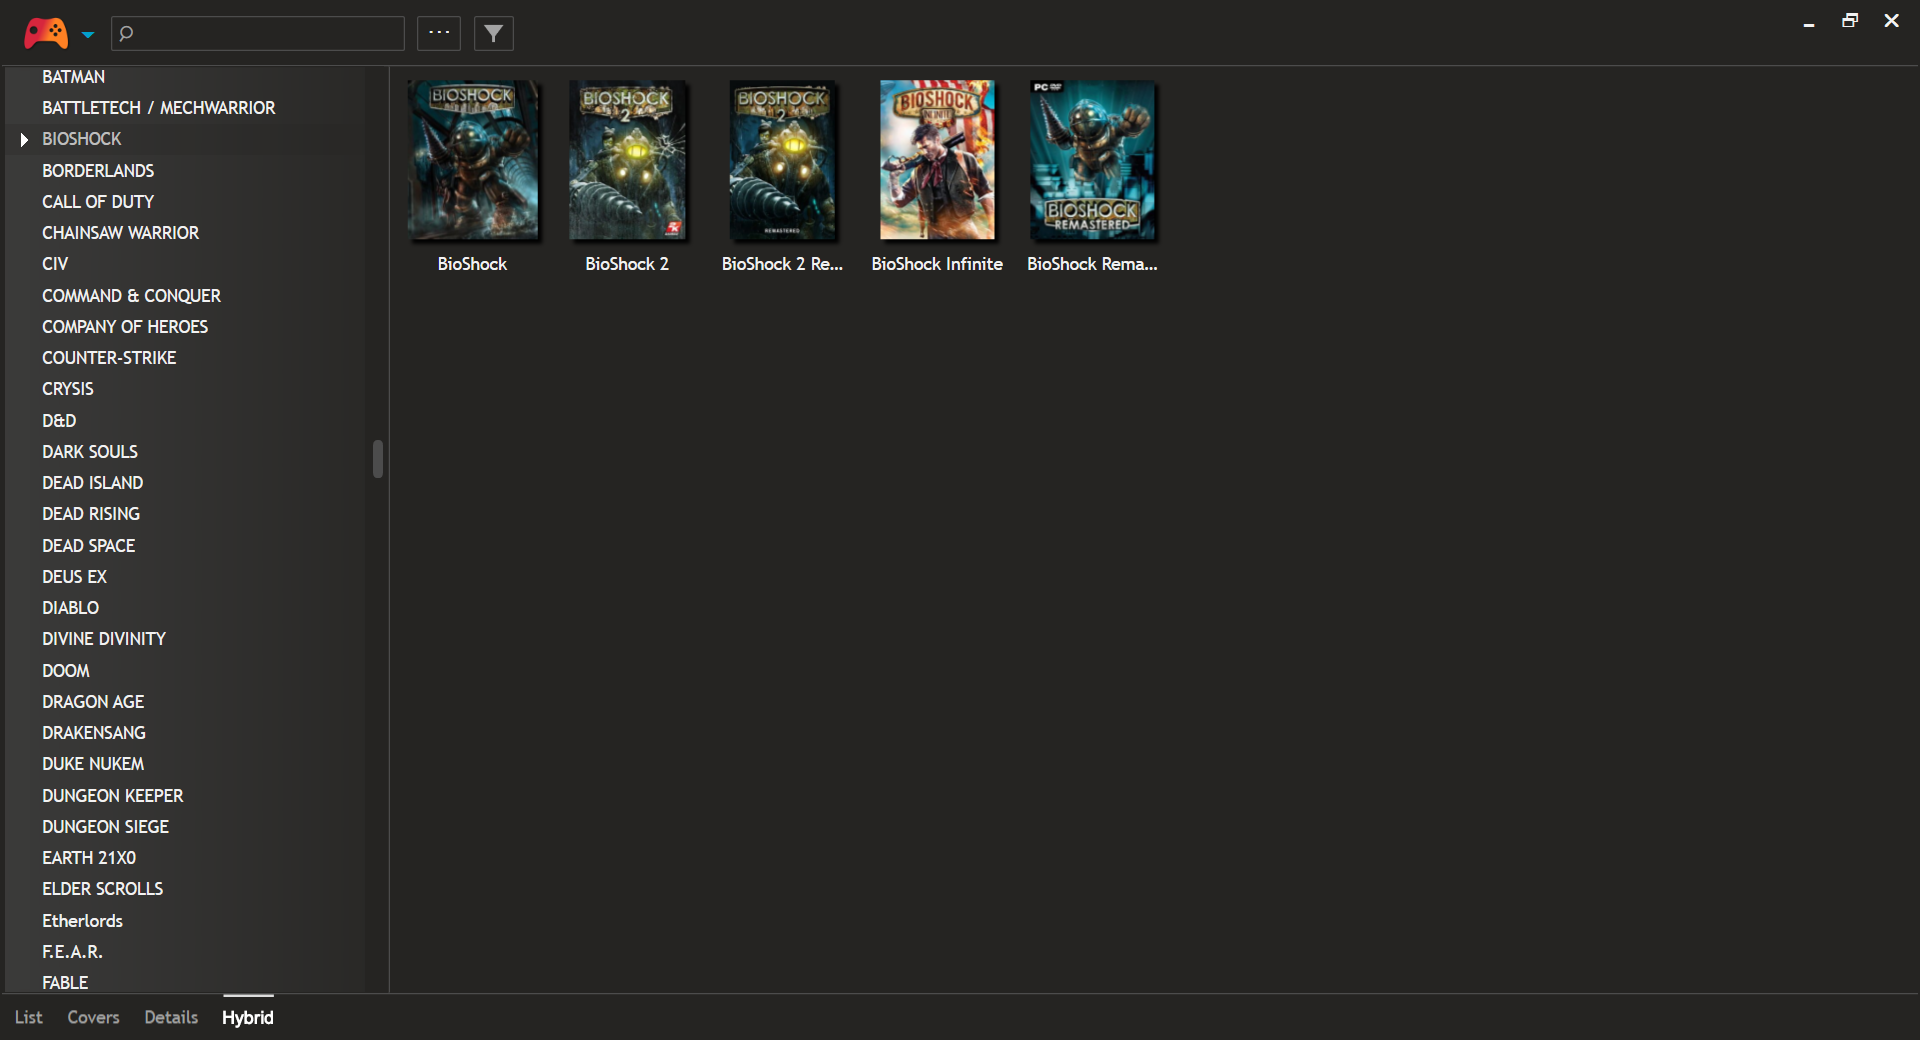Select ELDER SCROLLS entry
The height and width of the screenshot is (1040, 1920).
[102, 889]
